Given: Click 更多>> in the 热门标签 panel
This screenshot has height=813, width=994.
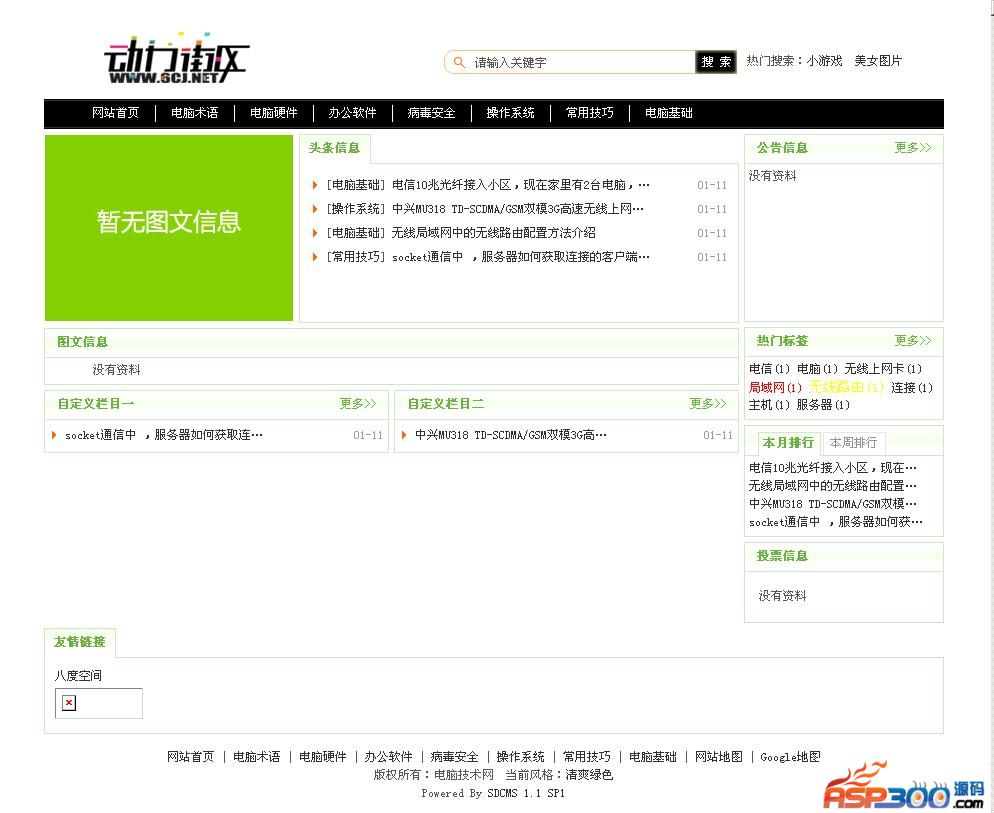Looking at the screenshot, I should [x=913, y=341].
